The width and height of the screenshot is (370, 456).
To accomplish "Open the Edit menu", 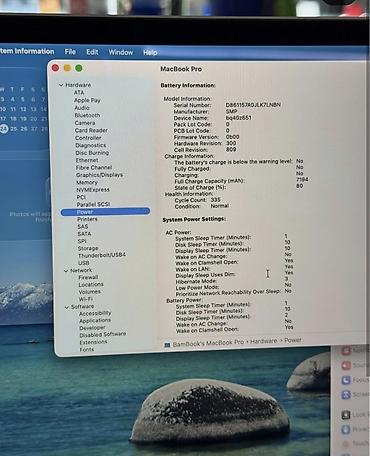I will coord(92,52).
